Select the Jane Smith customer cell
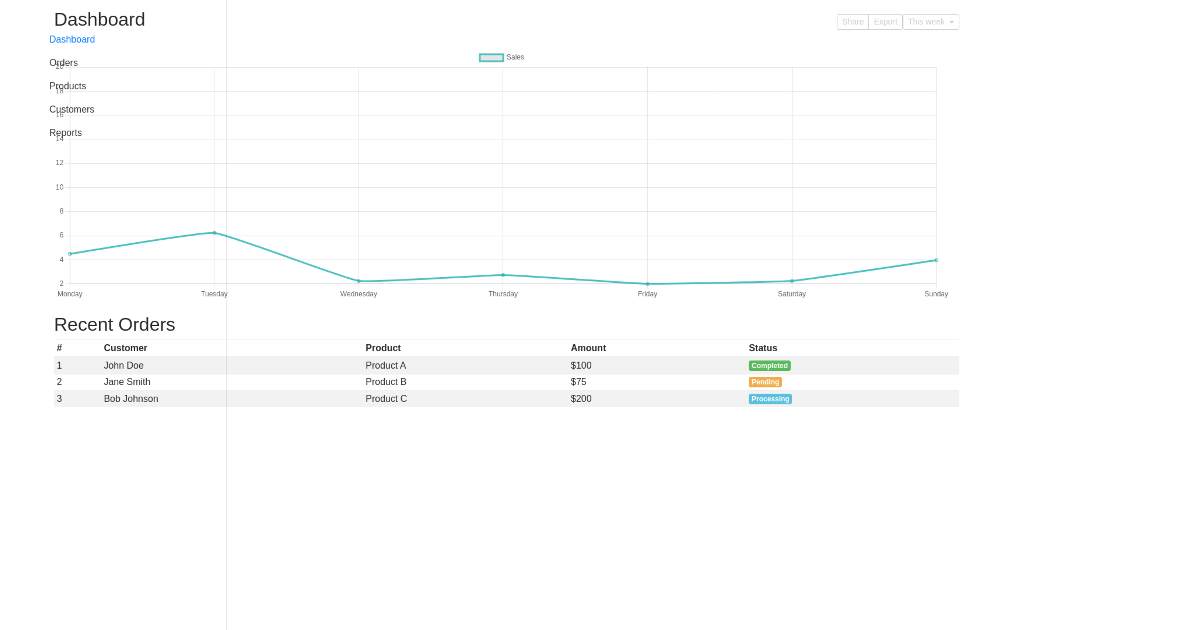Viewport: 1200px width, 630px height. (127, 382)
